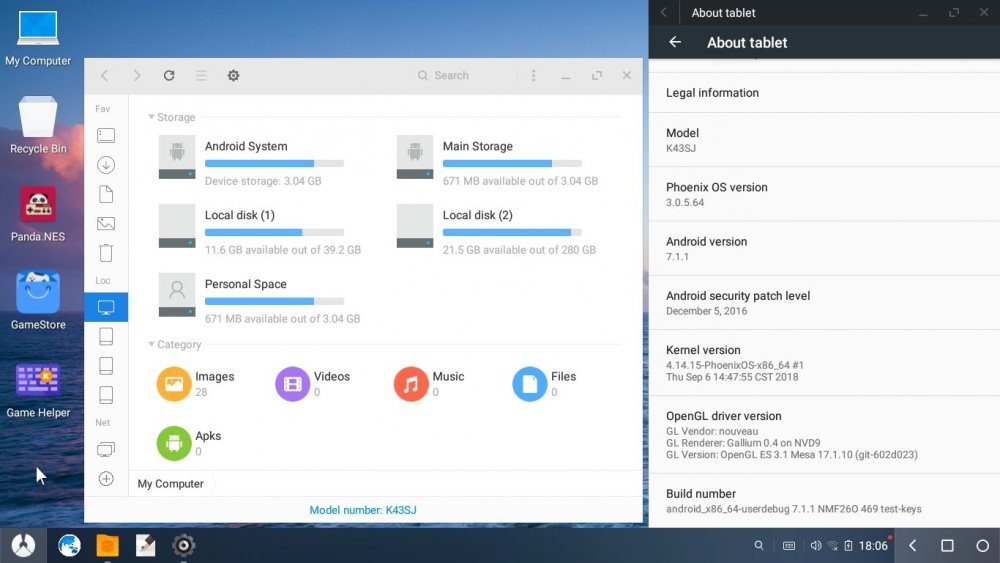Image resolution: width=1000 pixels, height=563 pixels.
Task: Open Trash in the file manager sidebar
Action: pyautogui.click(x=106, y=252)
